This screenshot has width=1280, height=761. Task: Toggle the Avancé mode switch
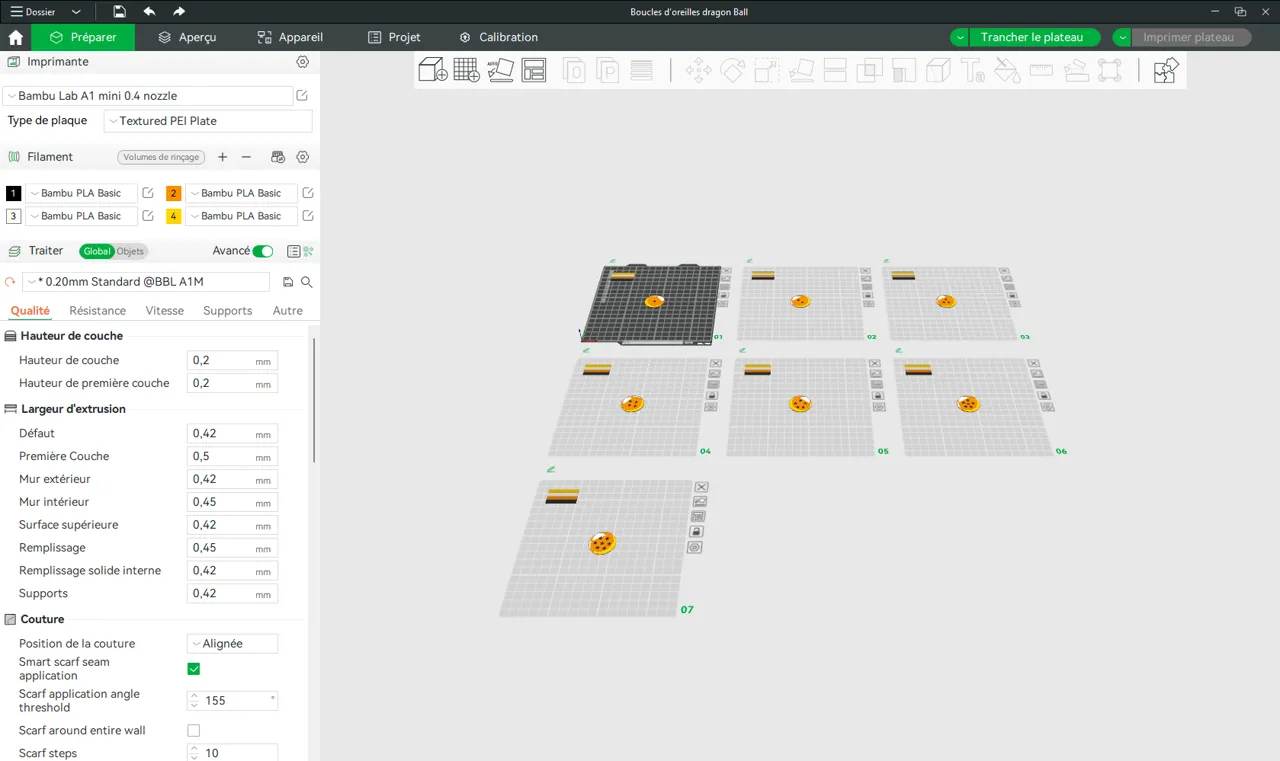click(x=263, y=251)
